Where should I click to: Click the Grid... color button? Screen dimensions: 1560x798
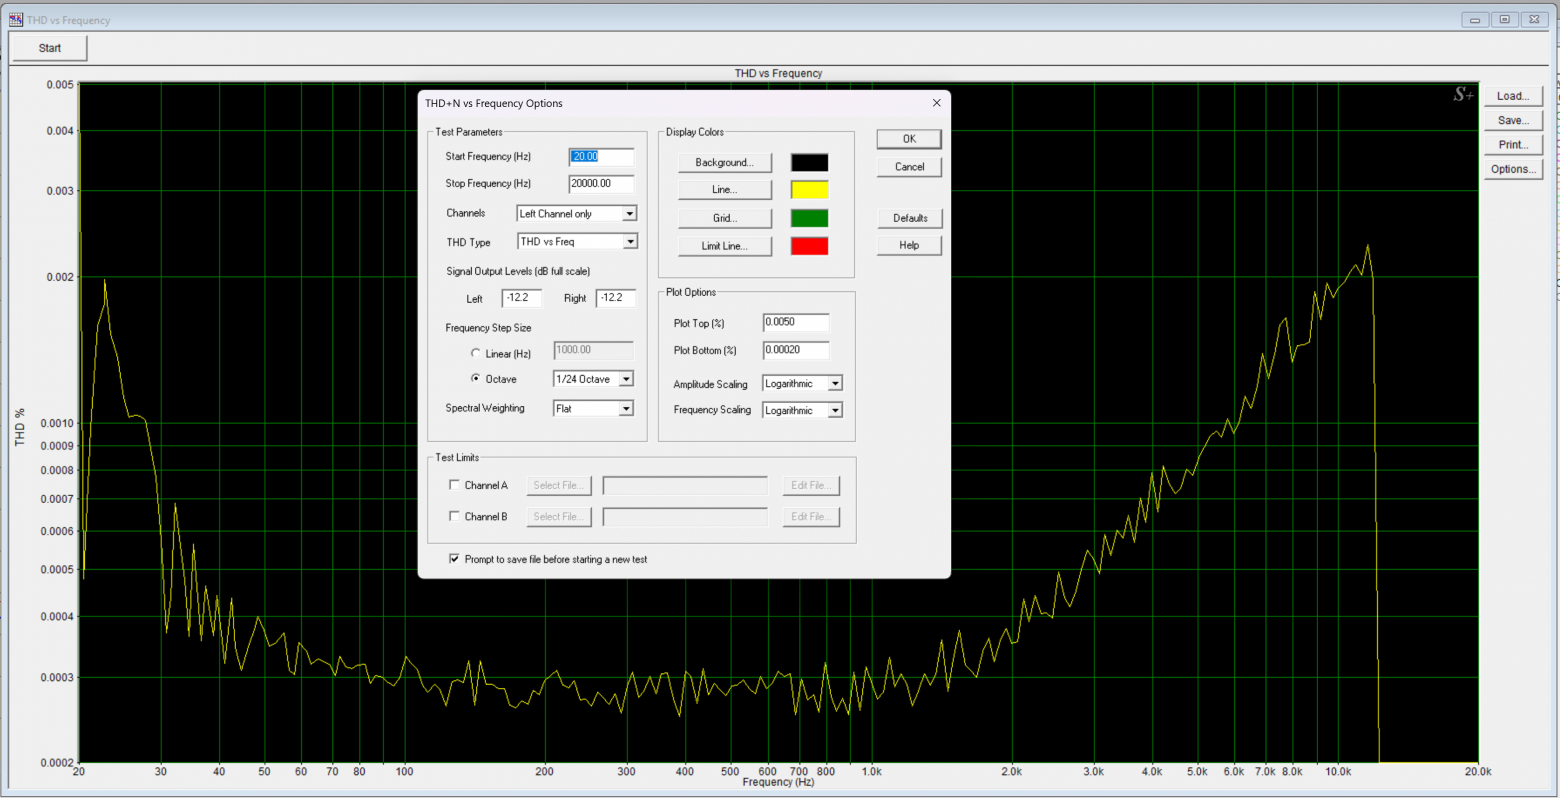coord(725,218)
